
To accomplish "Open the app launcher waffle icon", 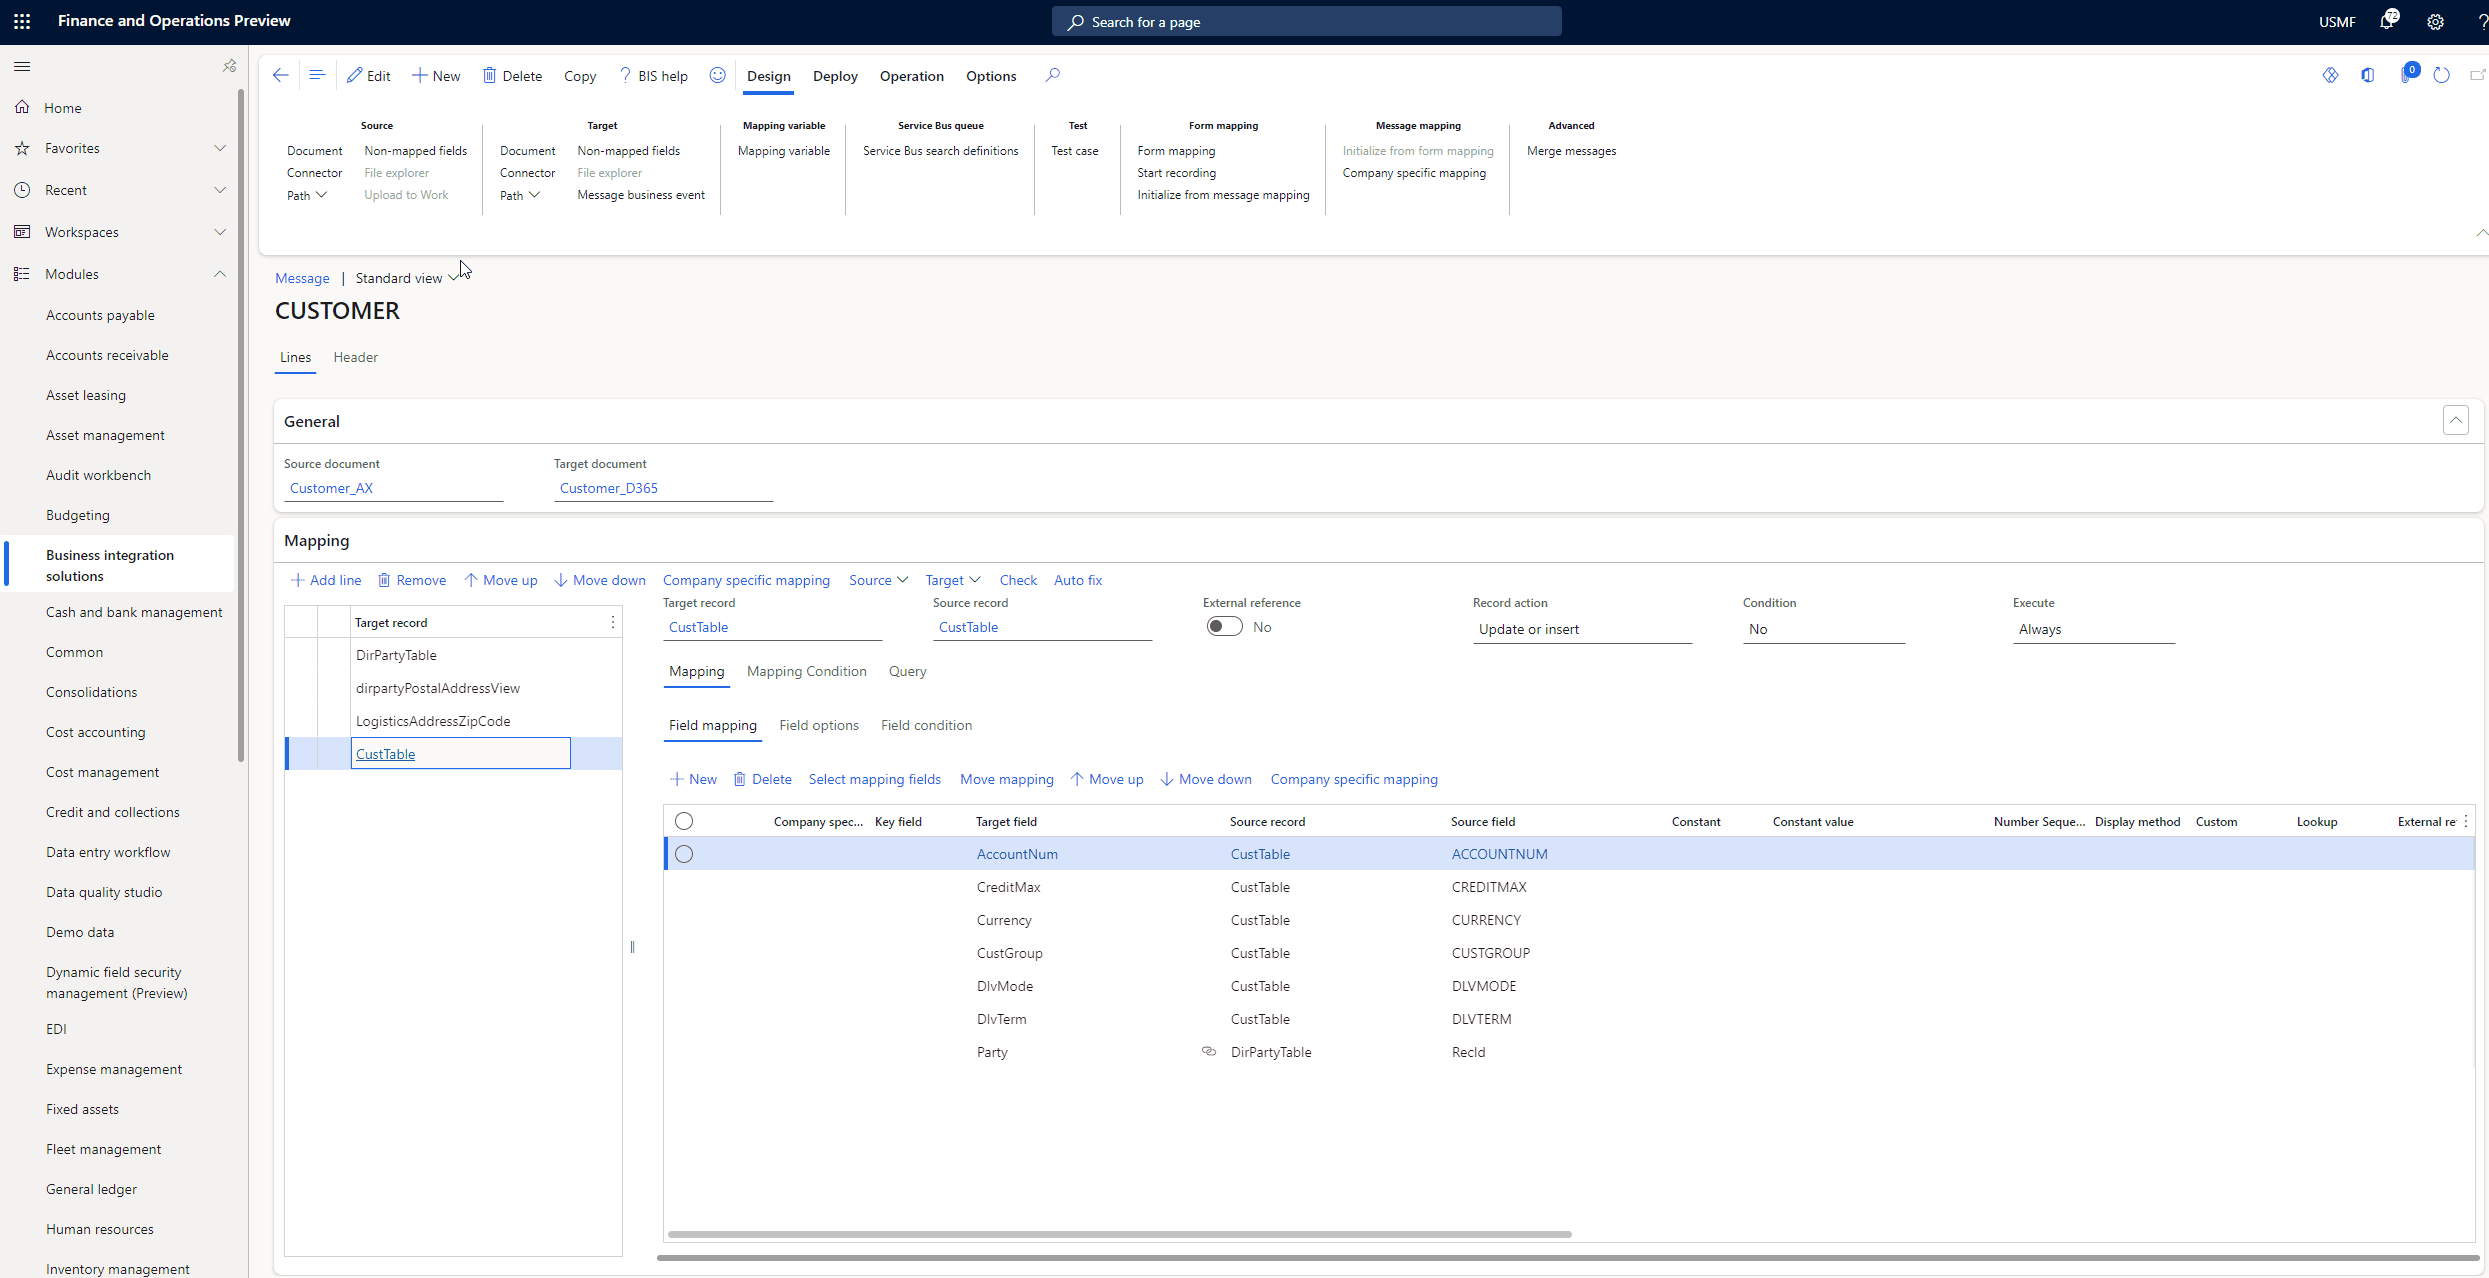I will [22, 21].
